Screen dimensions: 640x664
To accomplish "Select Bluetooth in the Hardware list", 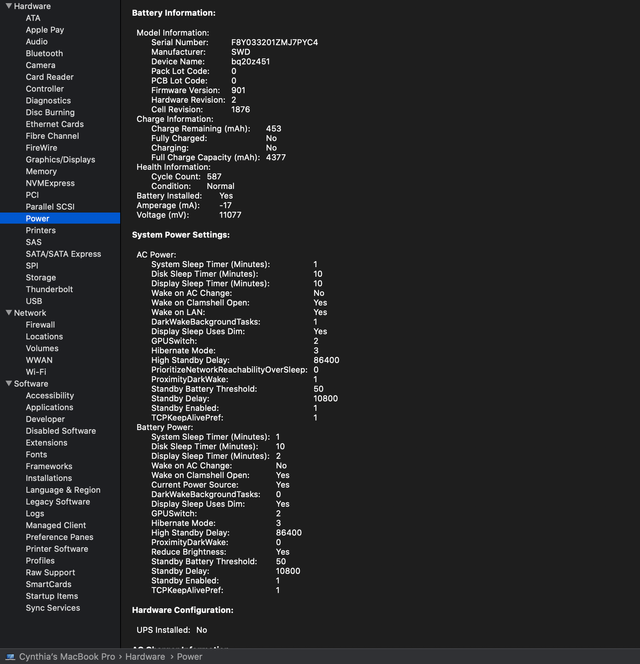I will [44, 53].
